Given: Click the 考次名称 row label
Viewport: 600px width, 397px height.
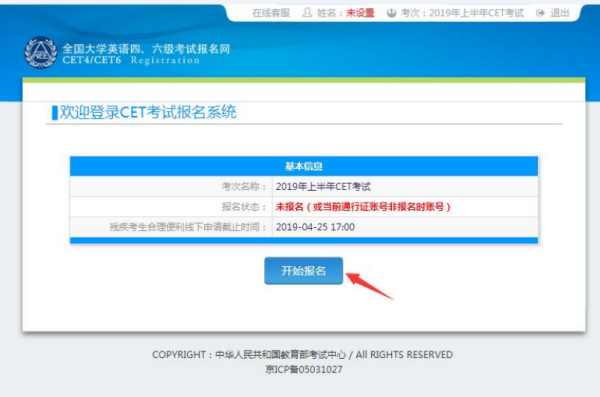Looking at the screenshot, I should tap(244, 186).
